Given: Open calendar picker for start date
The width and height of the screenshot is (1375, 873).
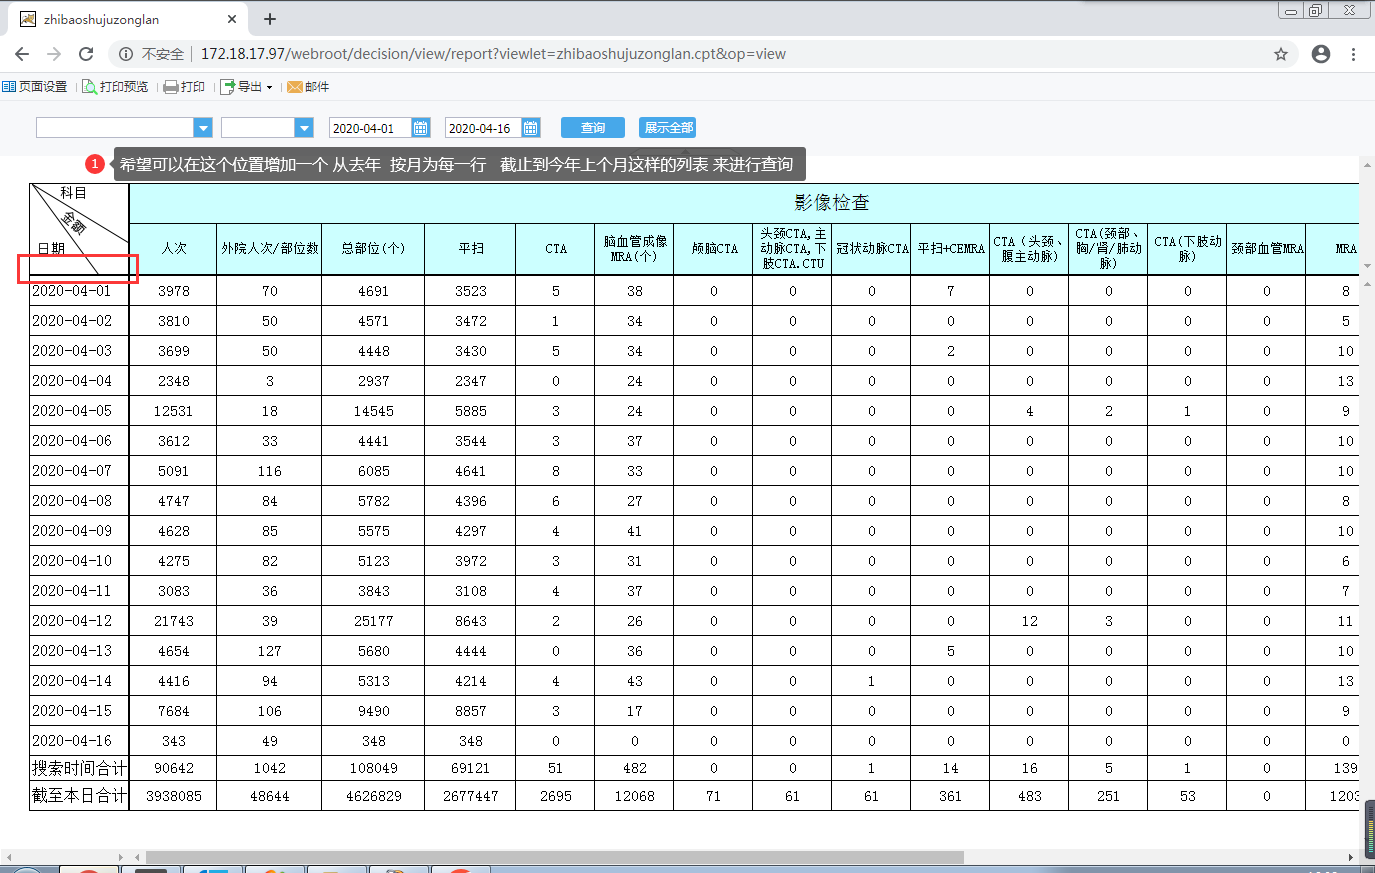Looking at the screenshot, I should 421,128.
